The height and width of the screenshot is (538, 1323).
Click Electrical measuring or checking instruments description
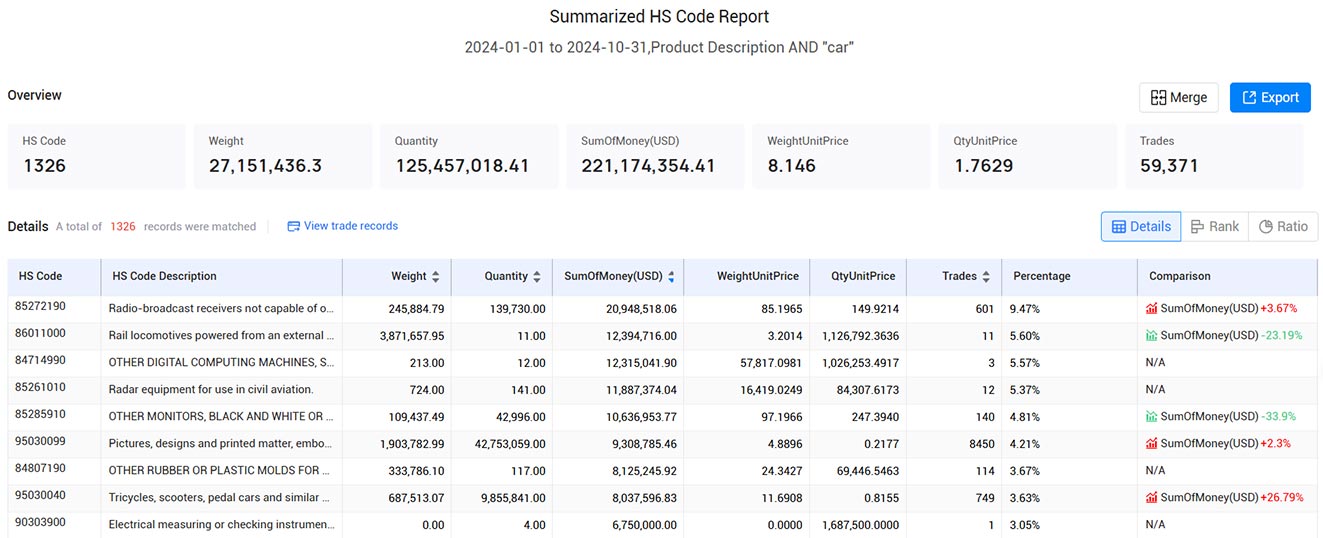[x=222, y=523]
